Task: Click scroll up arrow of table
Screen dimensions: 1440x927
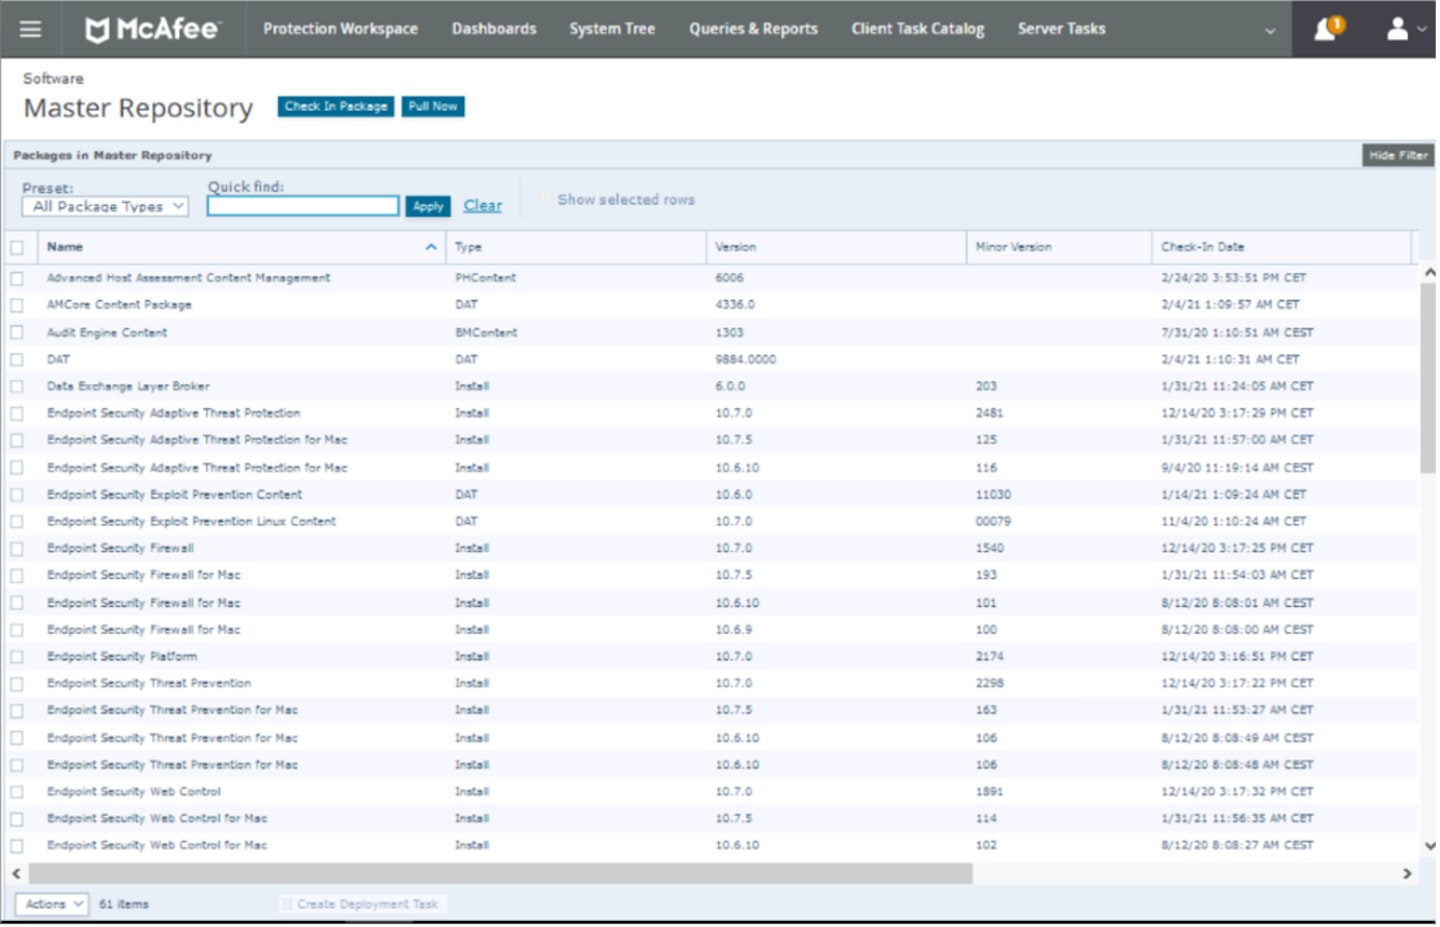Action: click(x=1429, y=272)
